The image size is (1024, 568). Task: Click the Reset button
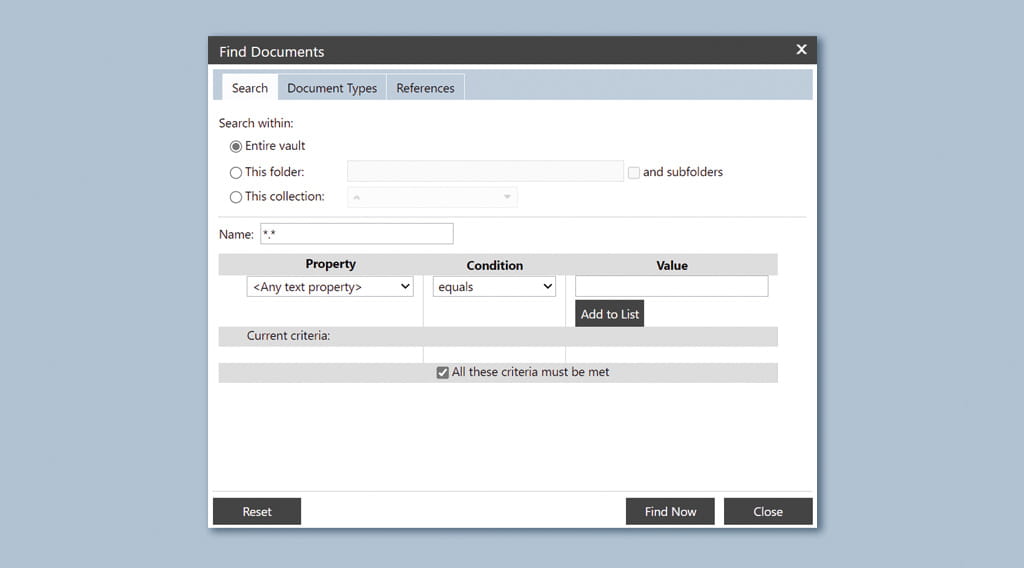click(x=257, y=511)
